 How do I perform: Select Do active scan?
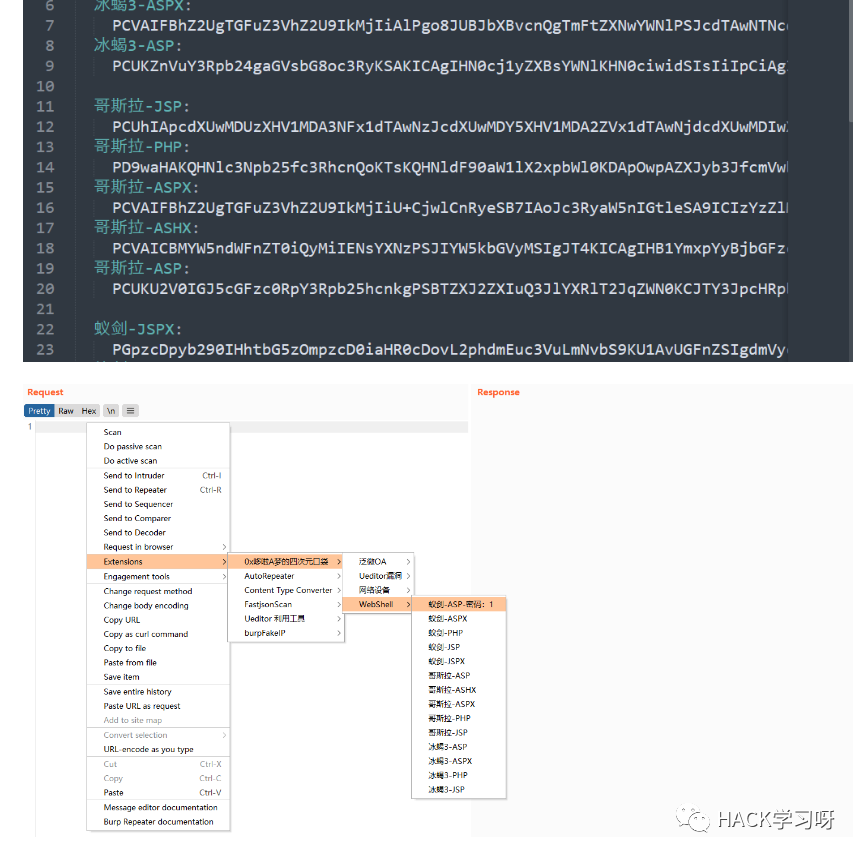158,461
